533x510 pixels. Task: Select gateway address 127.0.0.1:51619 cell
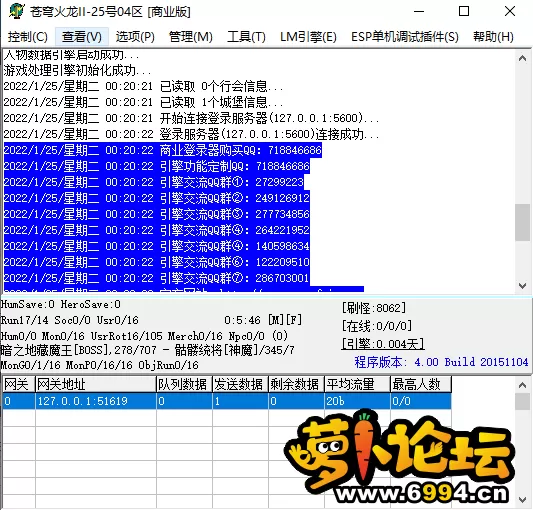[x=96, y=401]
